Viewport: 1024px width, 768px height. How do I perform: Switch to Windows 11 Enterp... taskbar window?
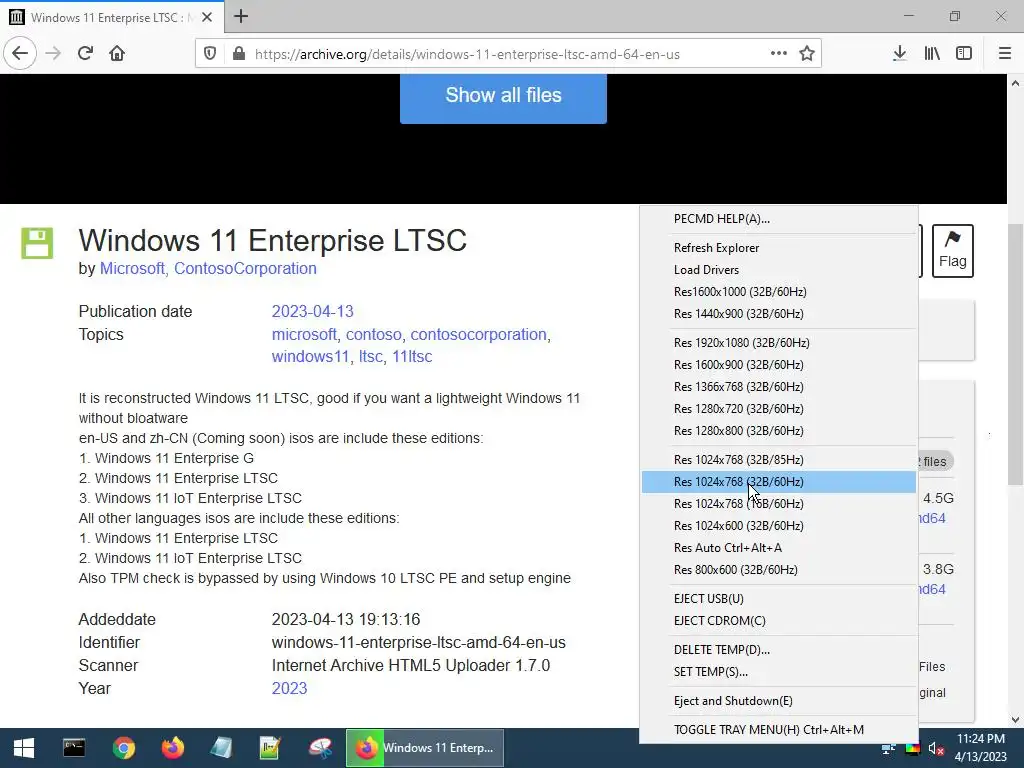coord(424,748)
